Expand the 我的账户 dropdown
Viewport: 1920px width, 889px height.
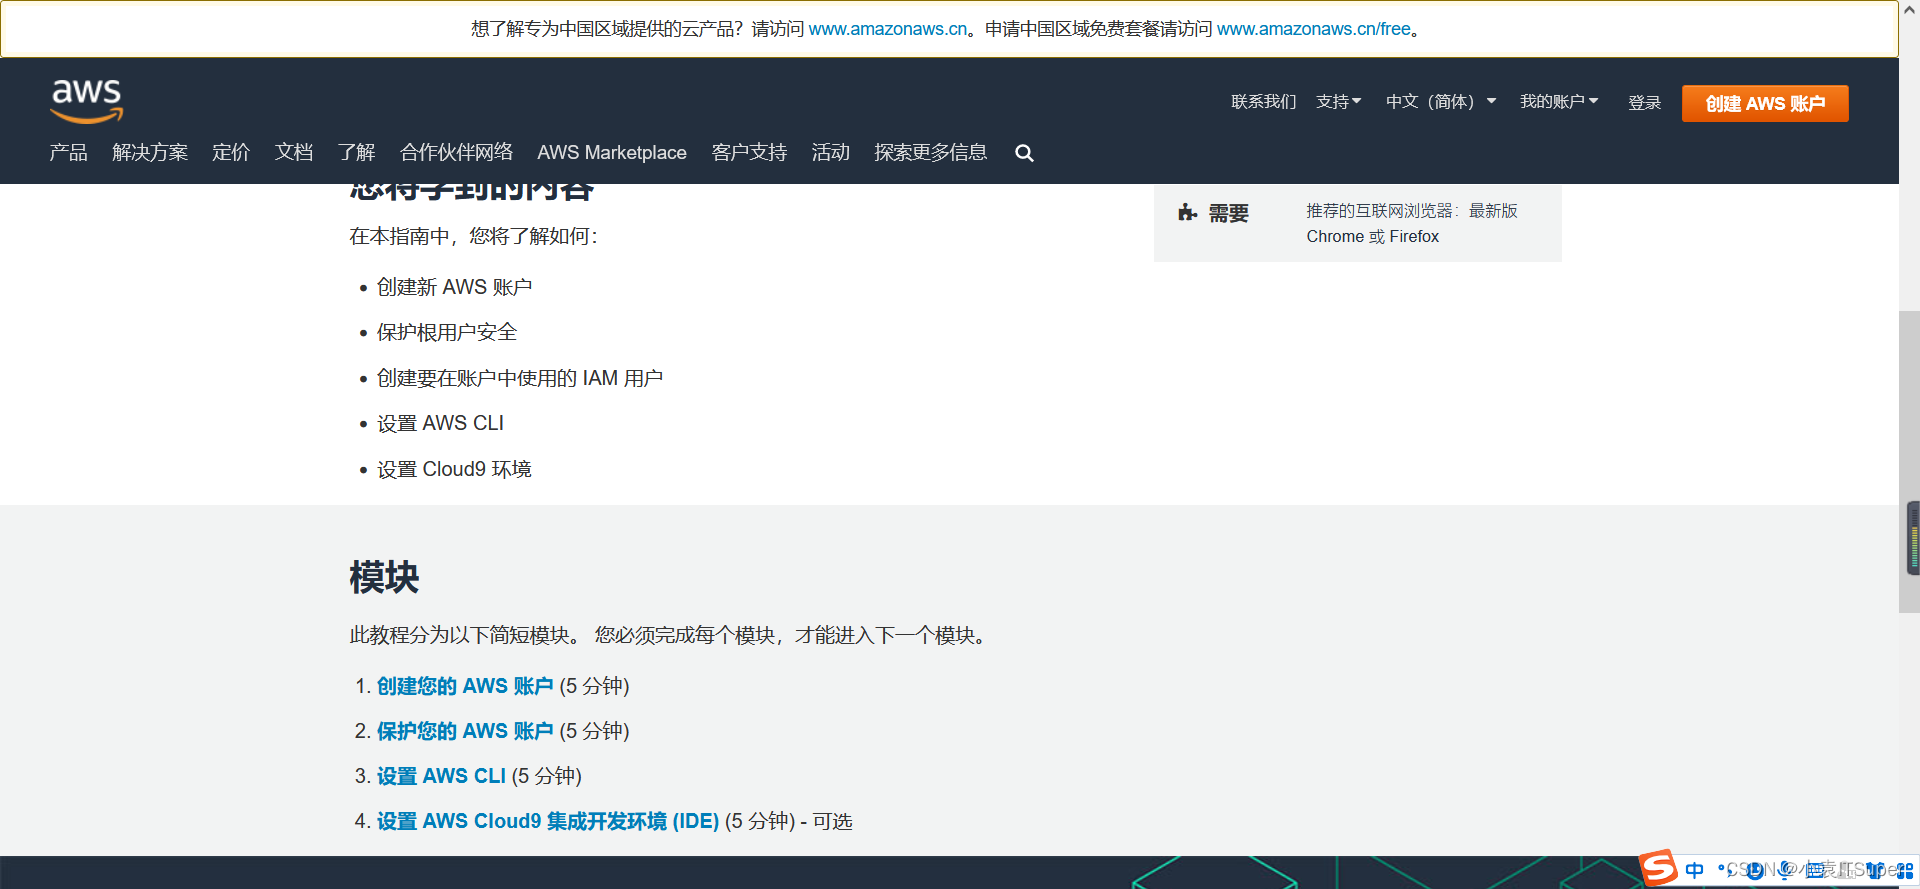point(1559,101)
